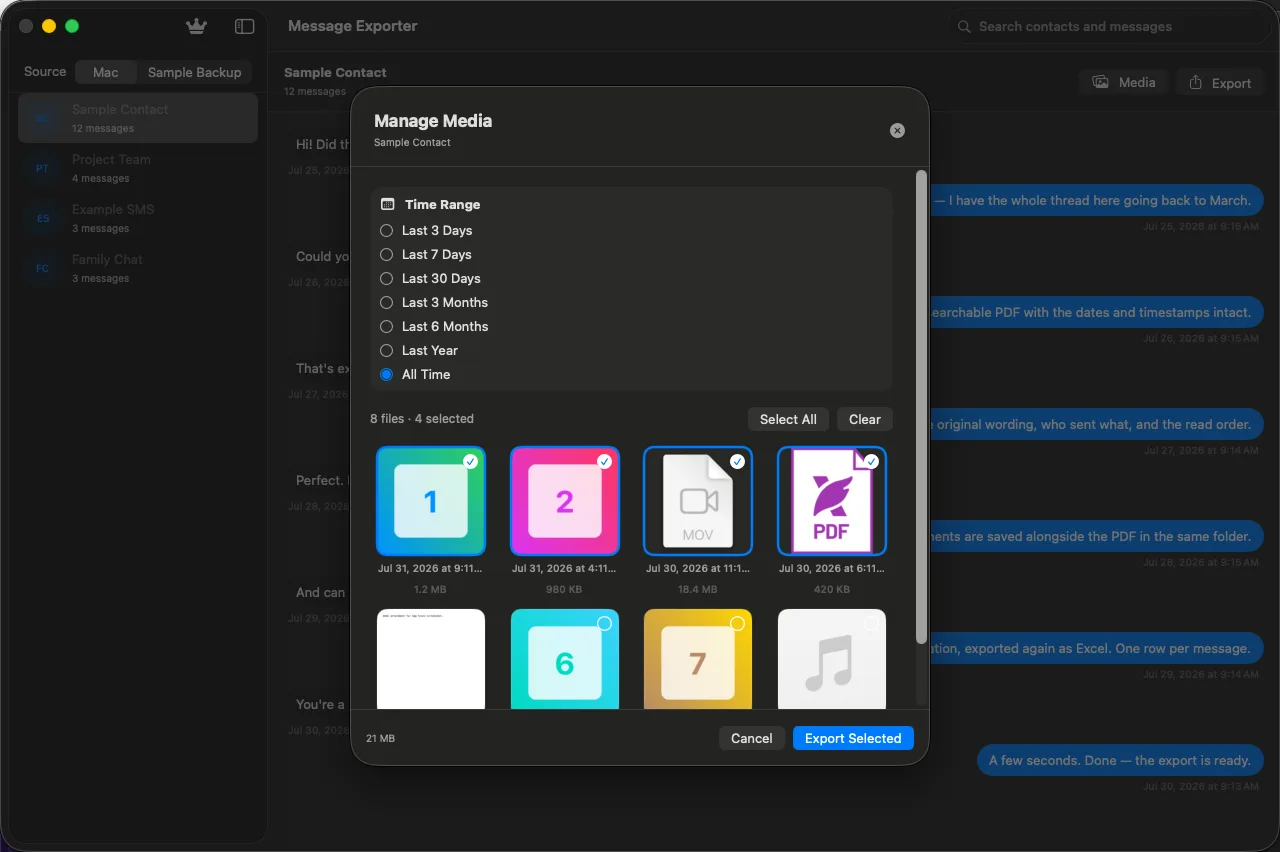The image size is (1280, 852).
Task: Close the Manage Media dialog
Action: [x=897, y=130]
